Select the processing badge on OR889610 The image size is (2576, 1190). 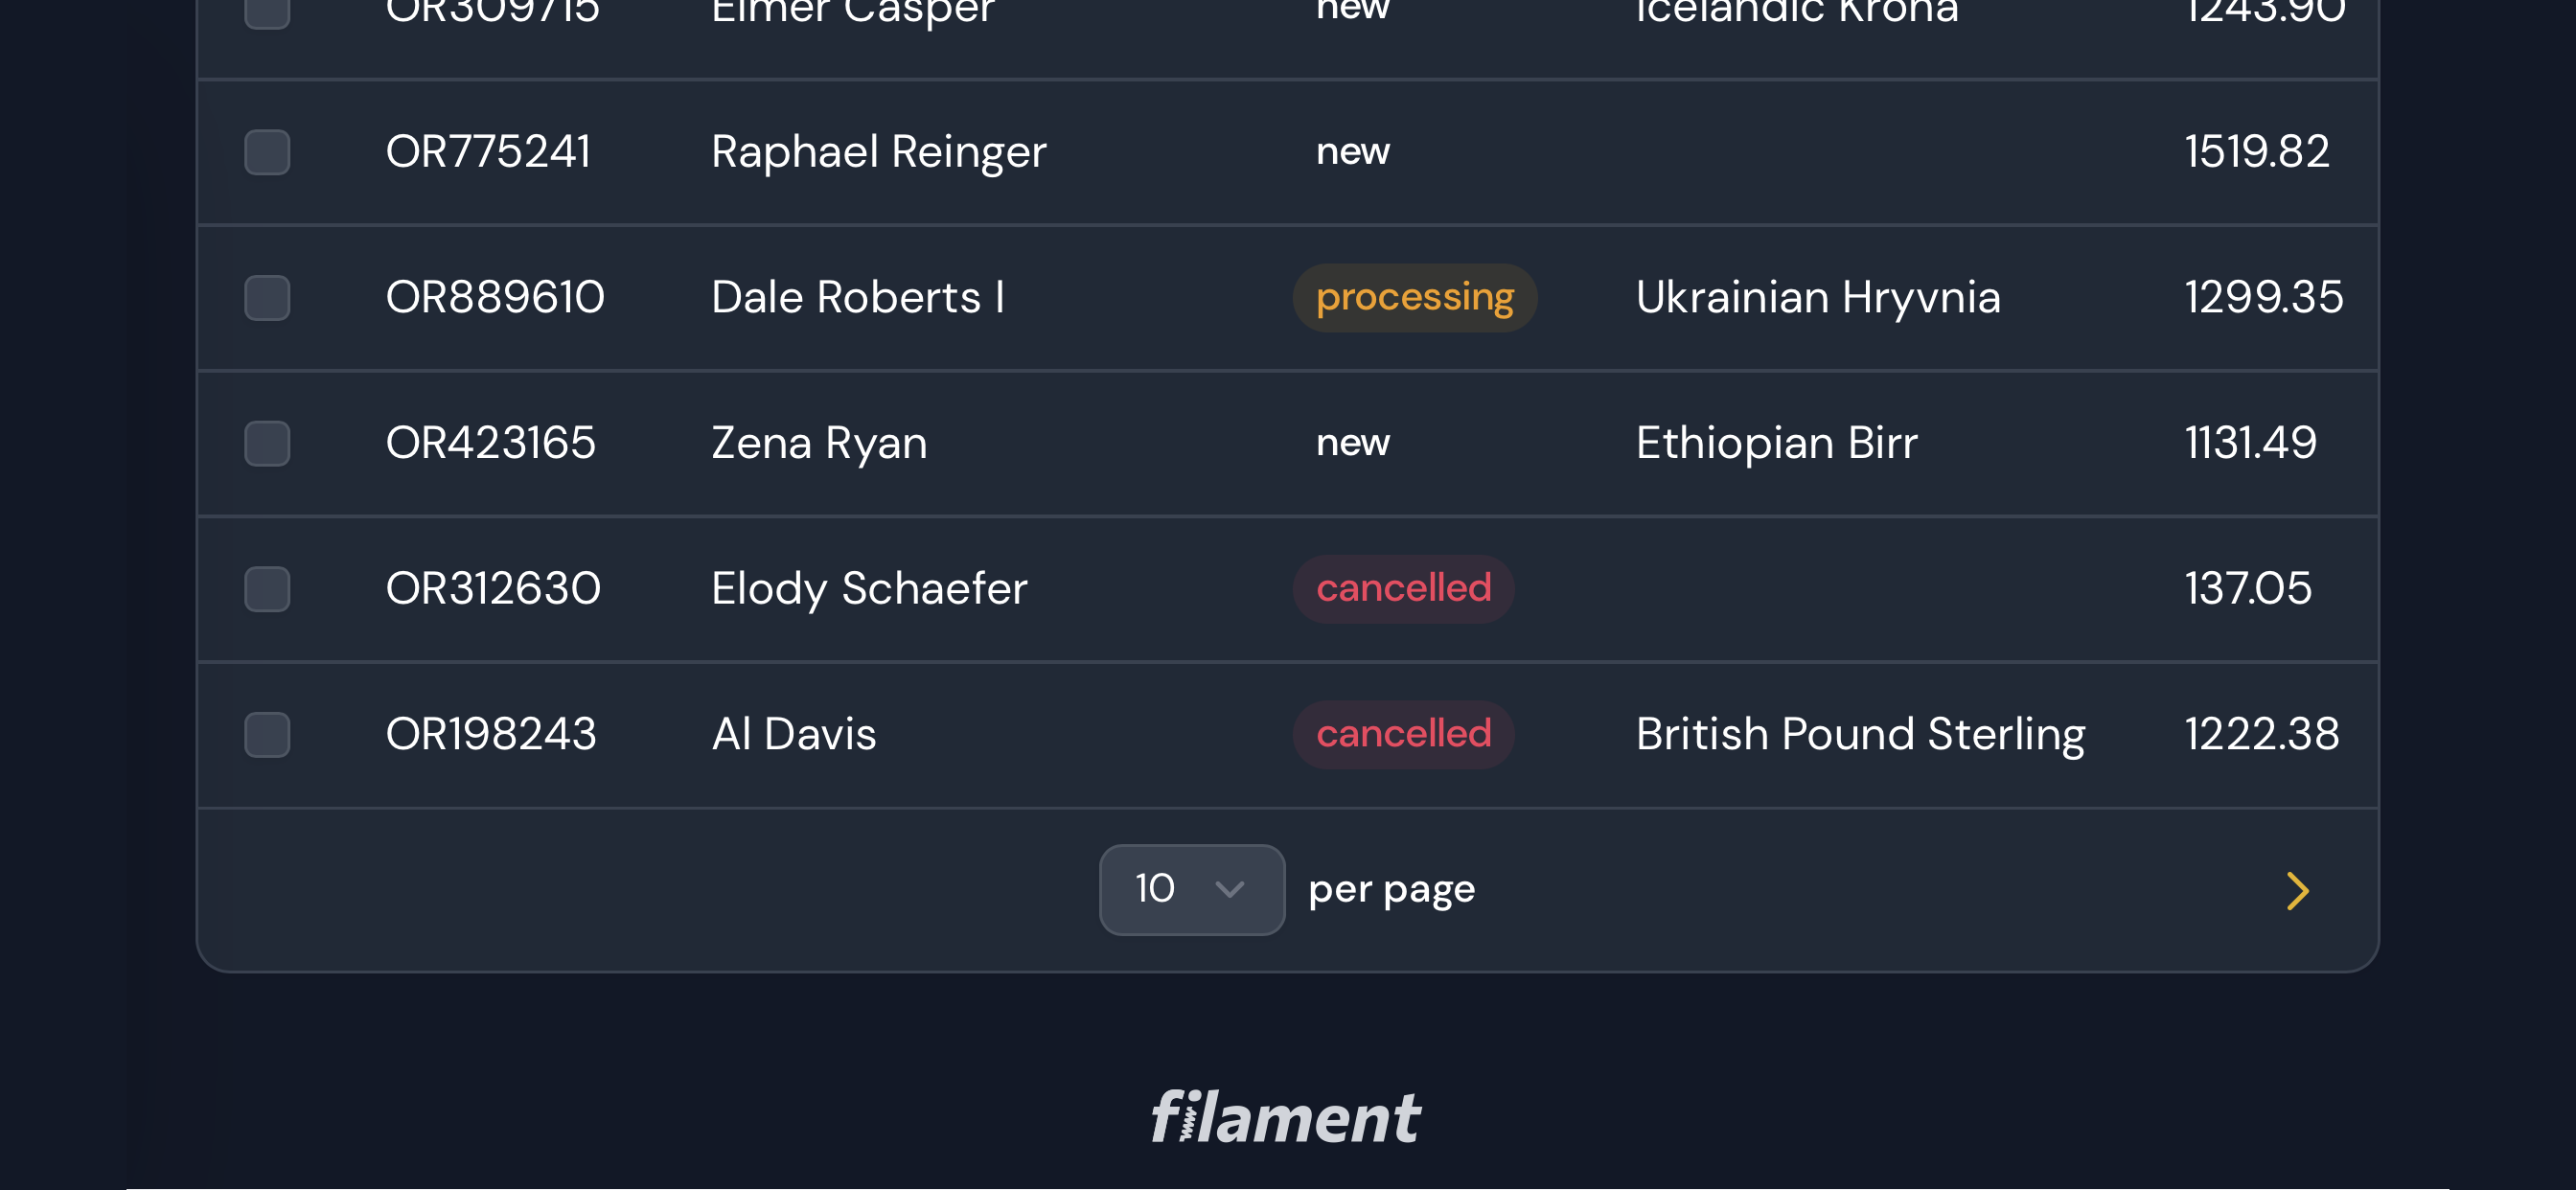coord(1415,297)
